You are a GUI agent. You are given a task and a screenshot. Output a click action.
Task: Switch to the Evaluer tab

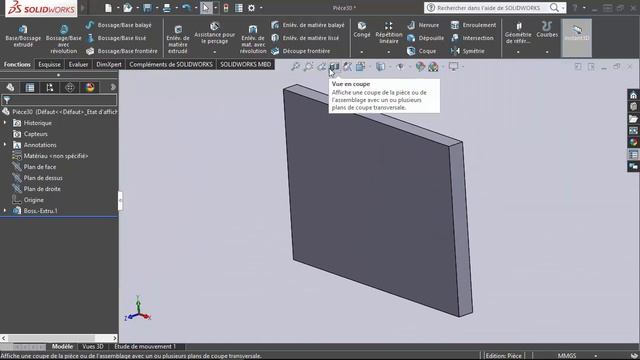click(x=78, y=64)
